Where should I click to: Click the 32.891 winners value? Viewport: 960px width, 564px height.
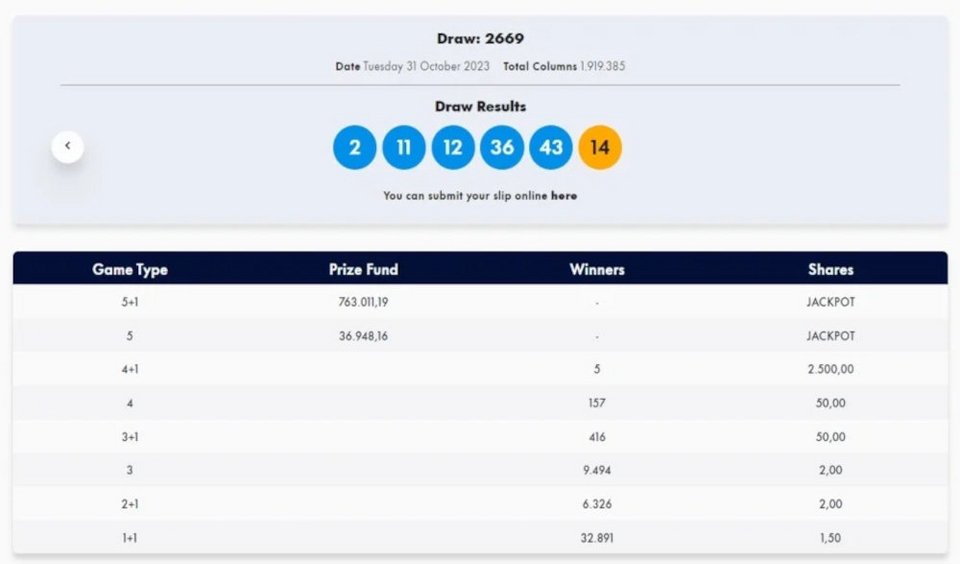(597, 538)
